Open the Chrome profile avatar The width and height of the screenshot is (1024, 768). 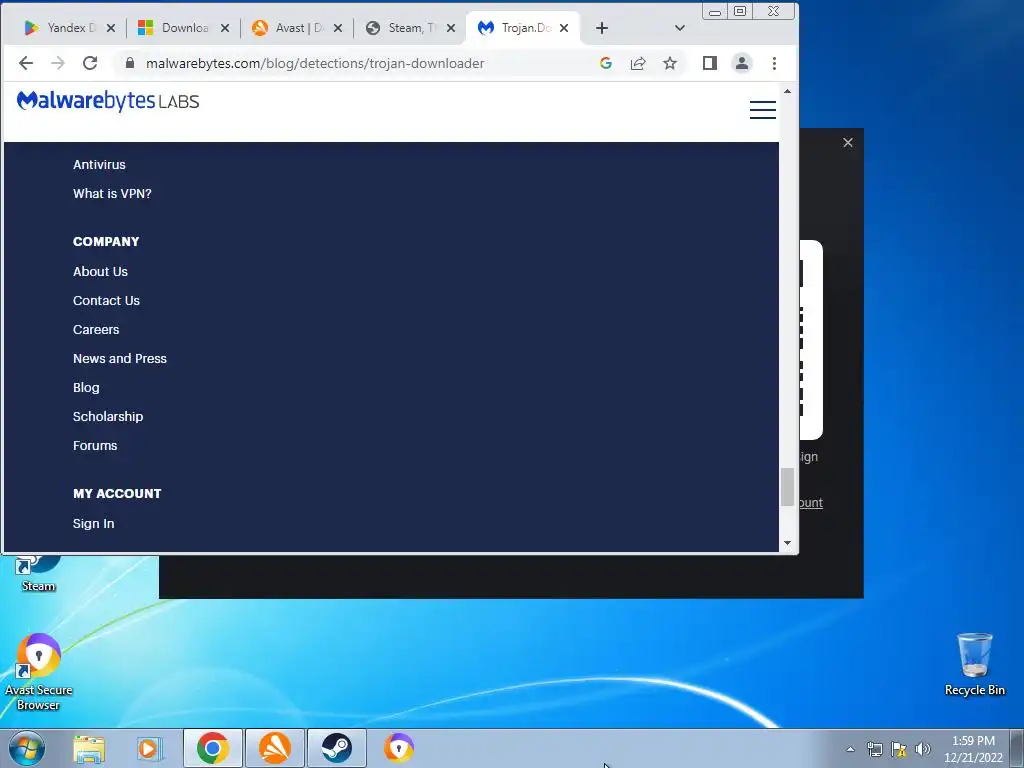(742, 63)
